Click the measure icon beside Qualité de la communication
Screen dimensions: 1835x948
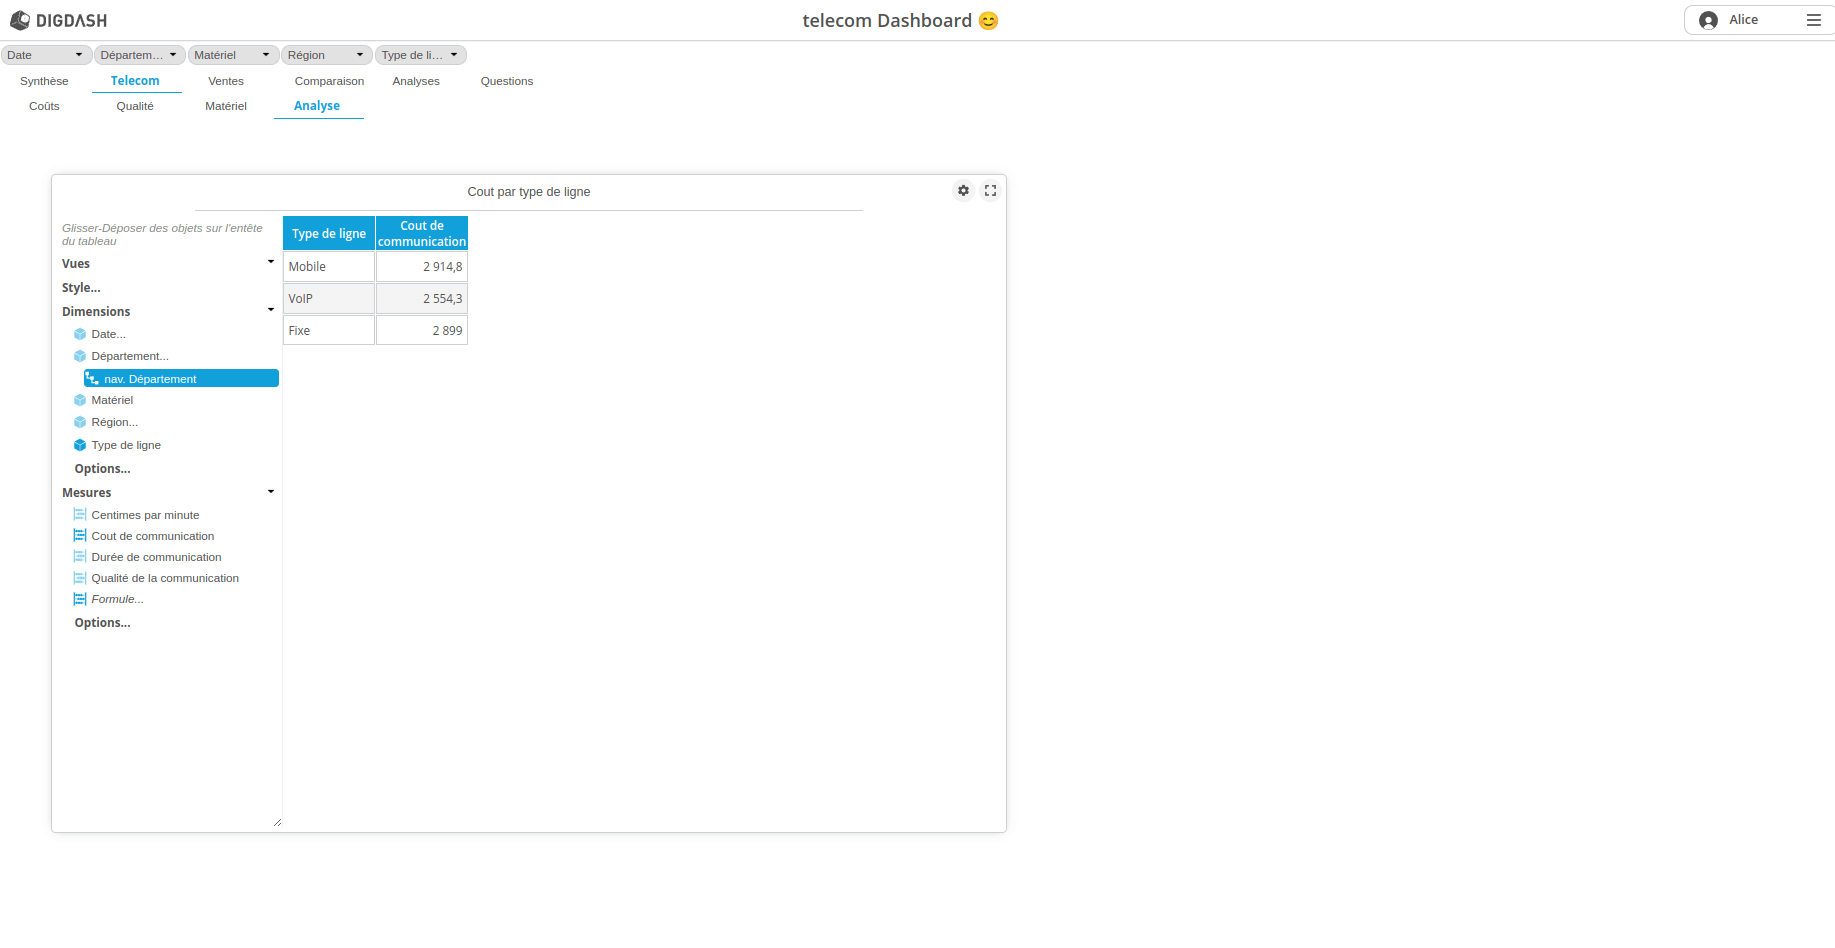(80, 578)
